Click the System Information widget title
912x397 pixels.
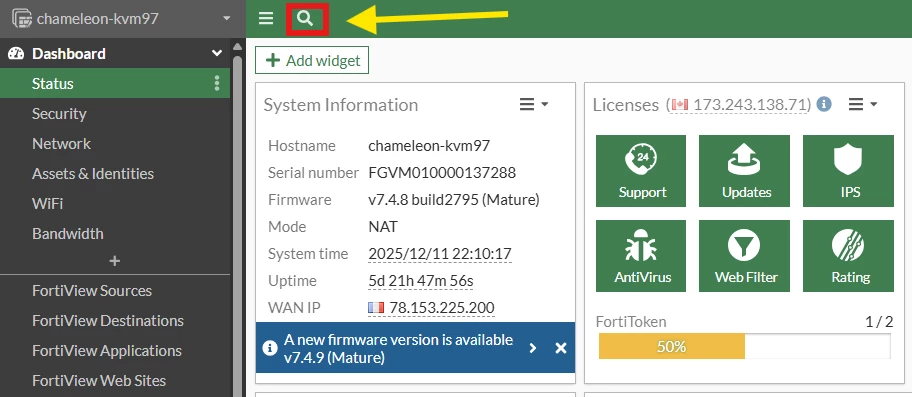(341, 105)
